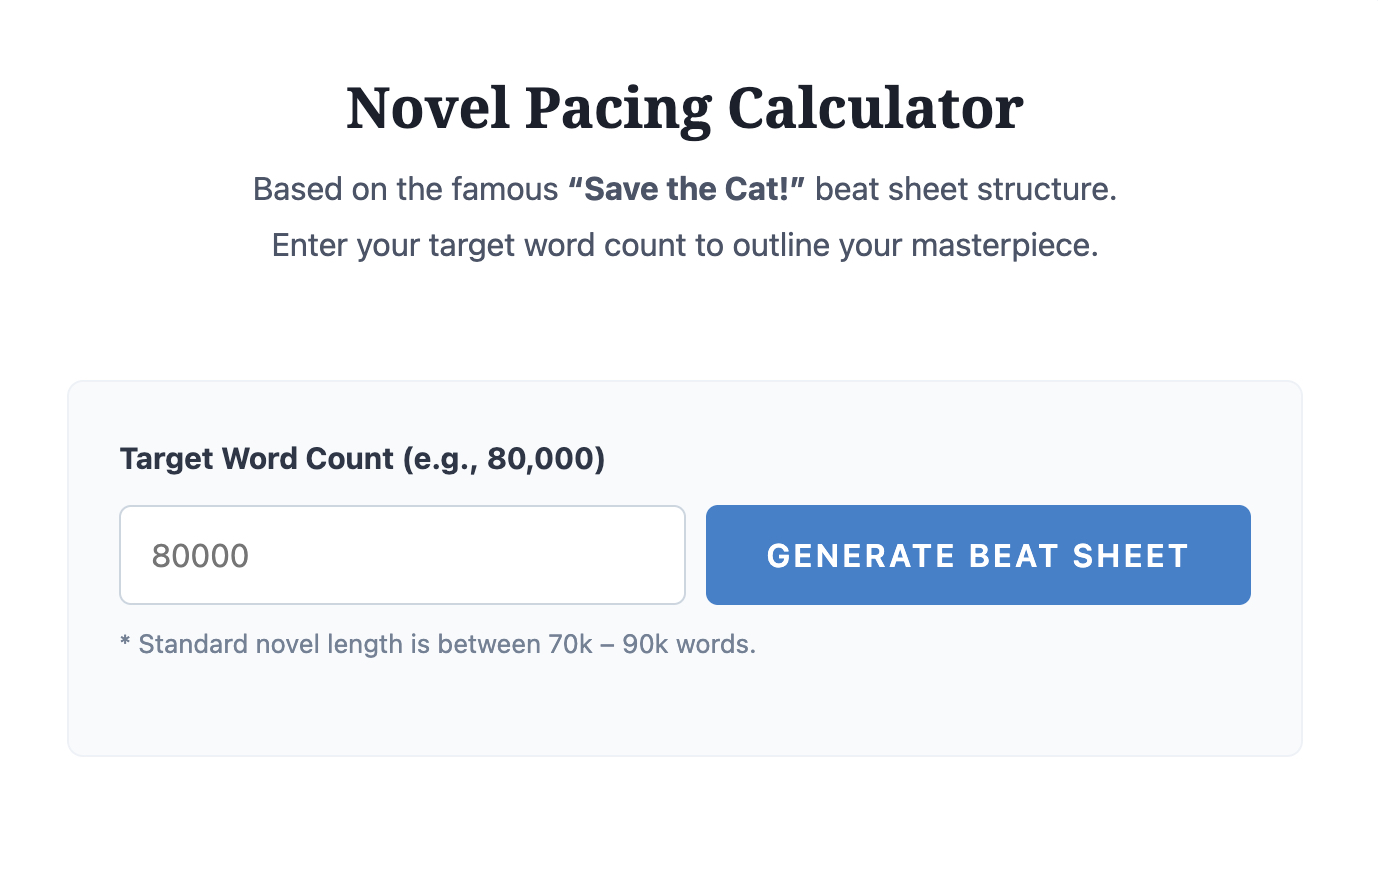Click the blue button labeled GENERATE BEAT SHEET
Image resolution: width=1378 pixels, height=884 pixels.
pos(977,555)
